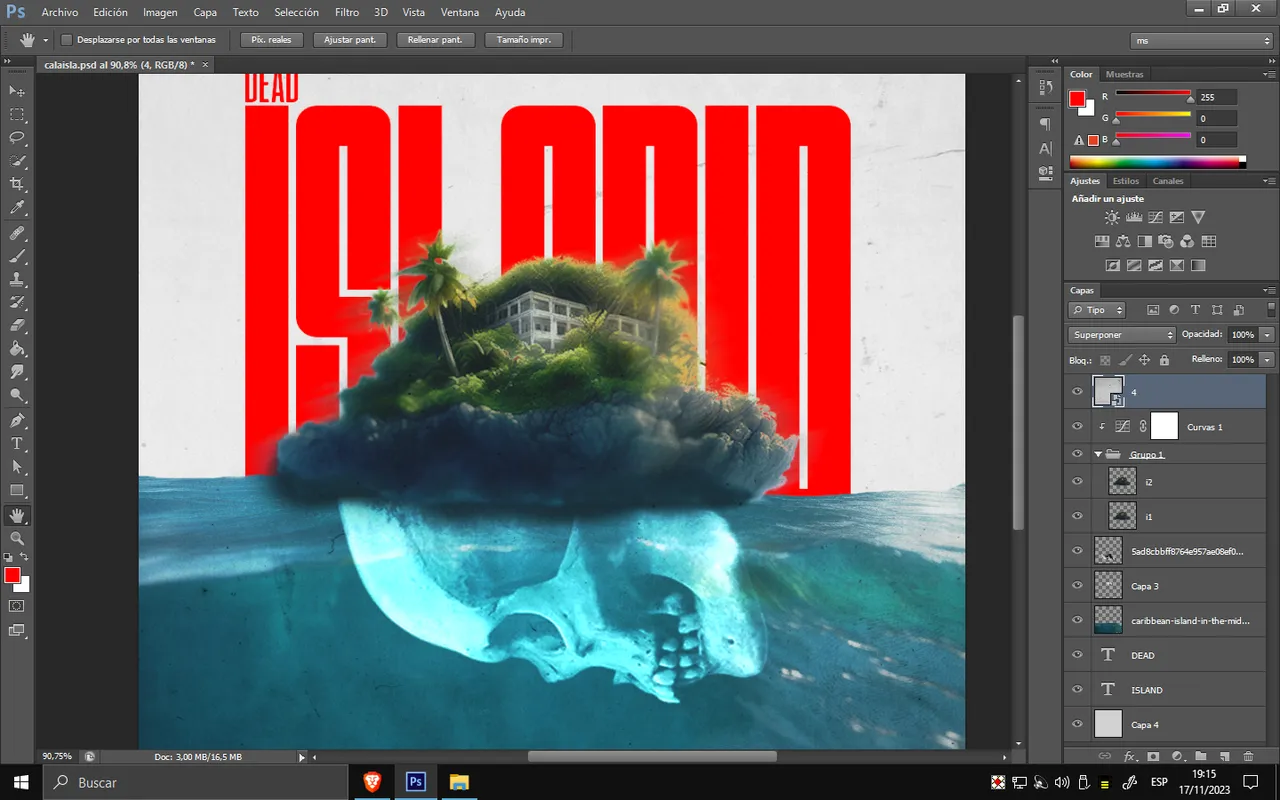1280x800 pixels.
Task: Open Brave browser from taskbar
Action: [372, 782]
